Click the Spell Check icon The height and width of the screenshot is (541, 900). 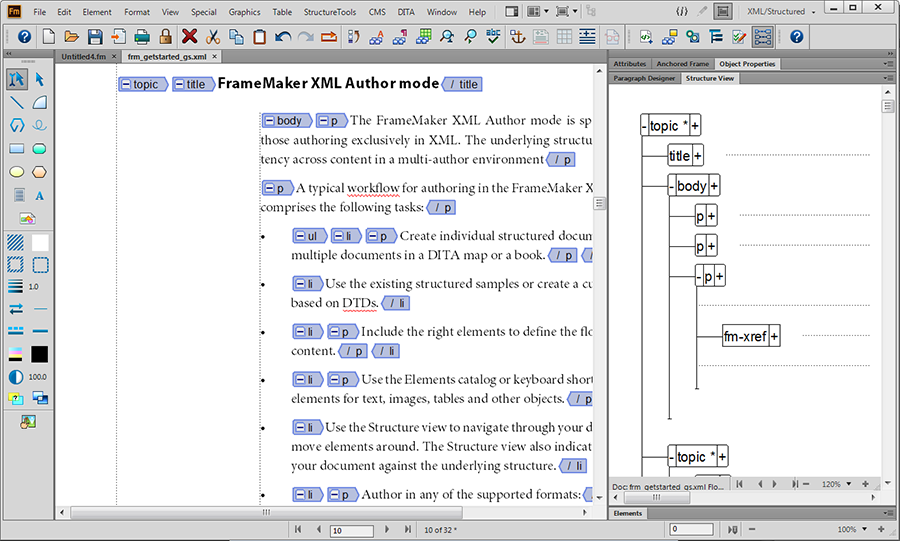(x=494, y=37)
